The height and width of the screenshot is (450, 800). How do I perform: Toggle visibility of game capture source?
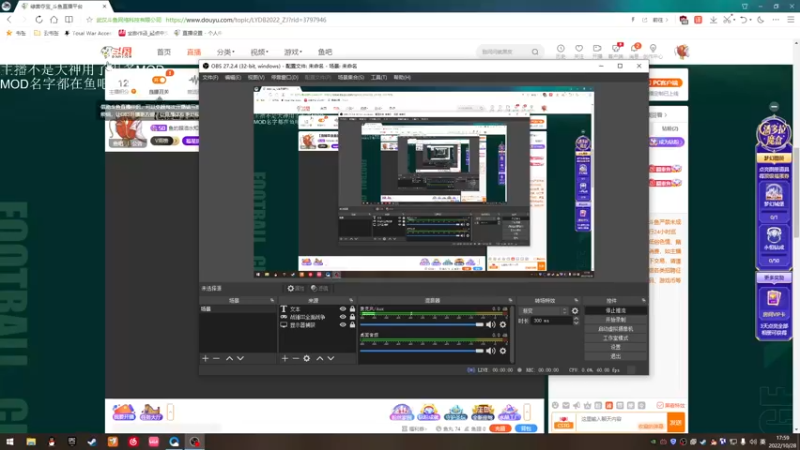coord(343,317)
